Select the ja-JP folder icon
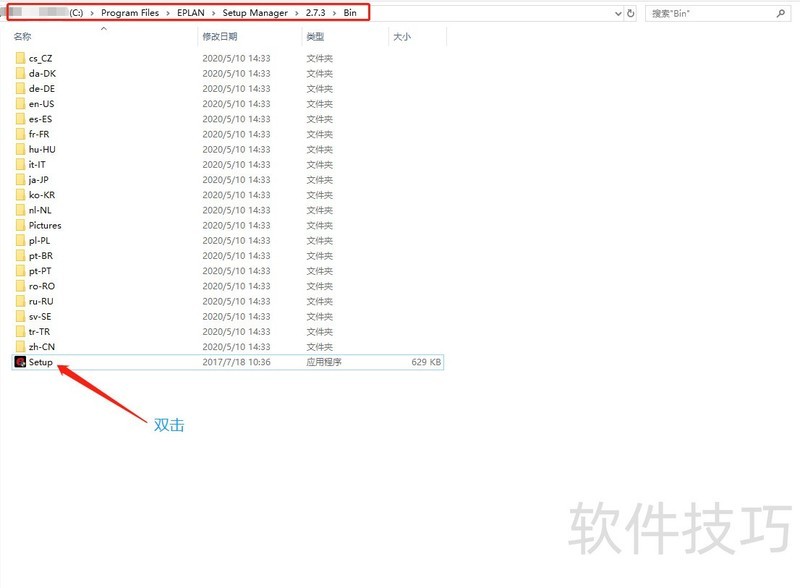 (x=20, y=180)
